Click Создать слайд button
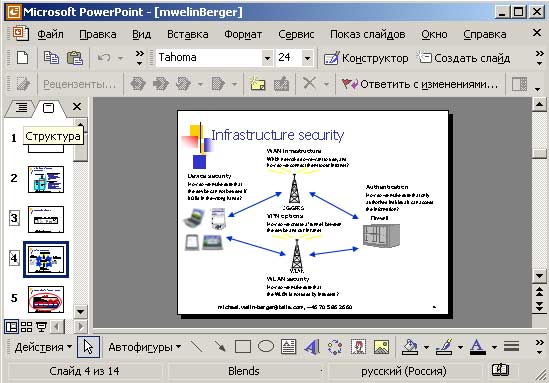Screen dimensions: 549x383 click(x=464, y=58)
